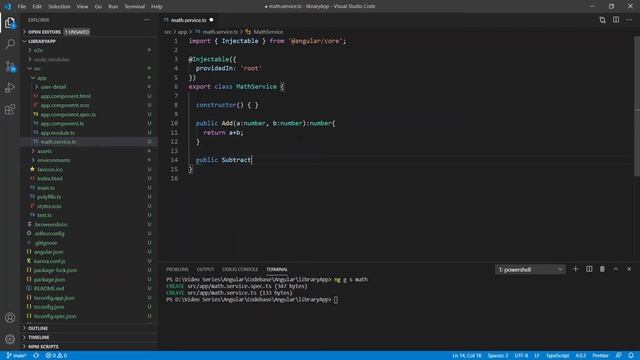Open errors and warnings count in status bar
The width and height of the screenshot is (640, 360).
tap(56, 356)
